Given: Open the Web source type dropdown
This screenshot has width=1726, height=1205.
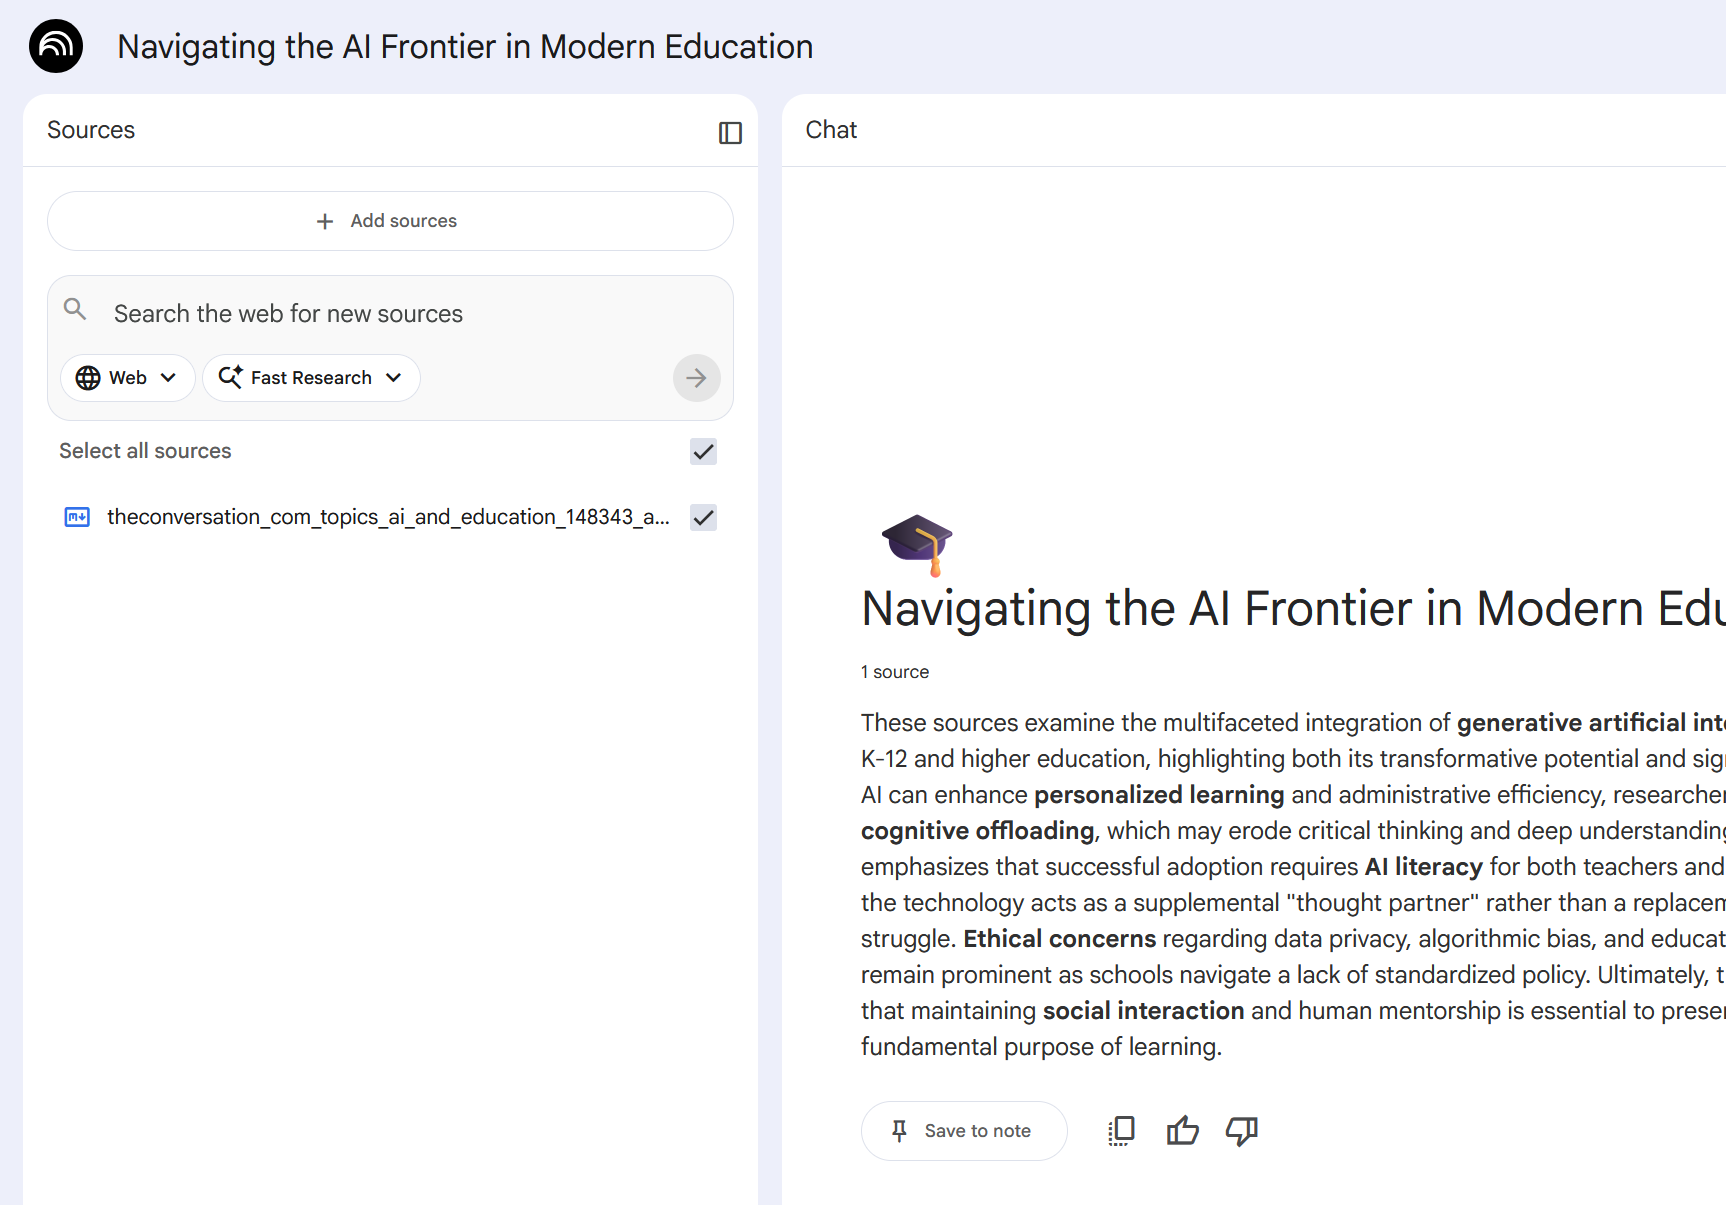Looking at the screenshot, I should point(127,378).
